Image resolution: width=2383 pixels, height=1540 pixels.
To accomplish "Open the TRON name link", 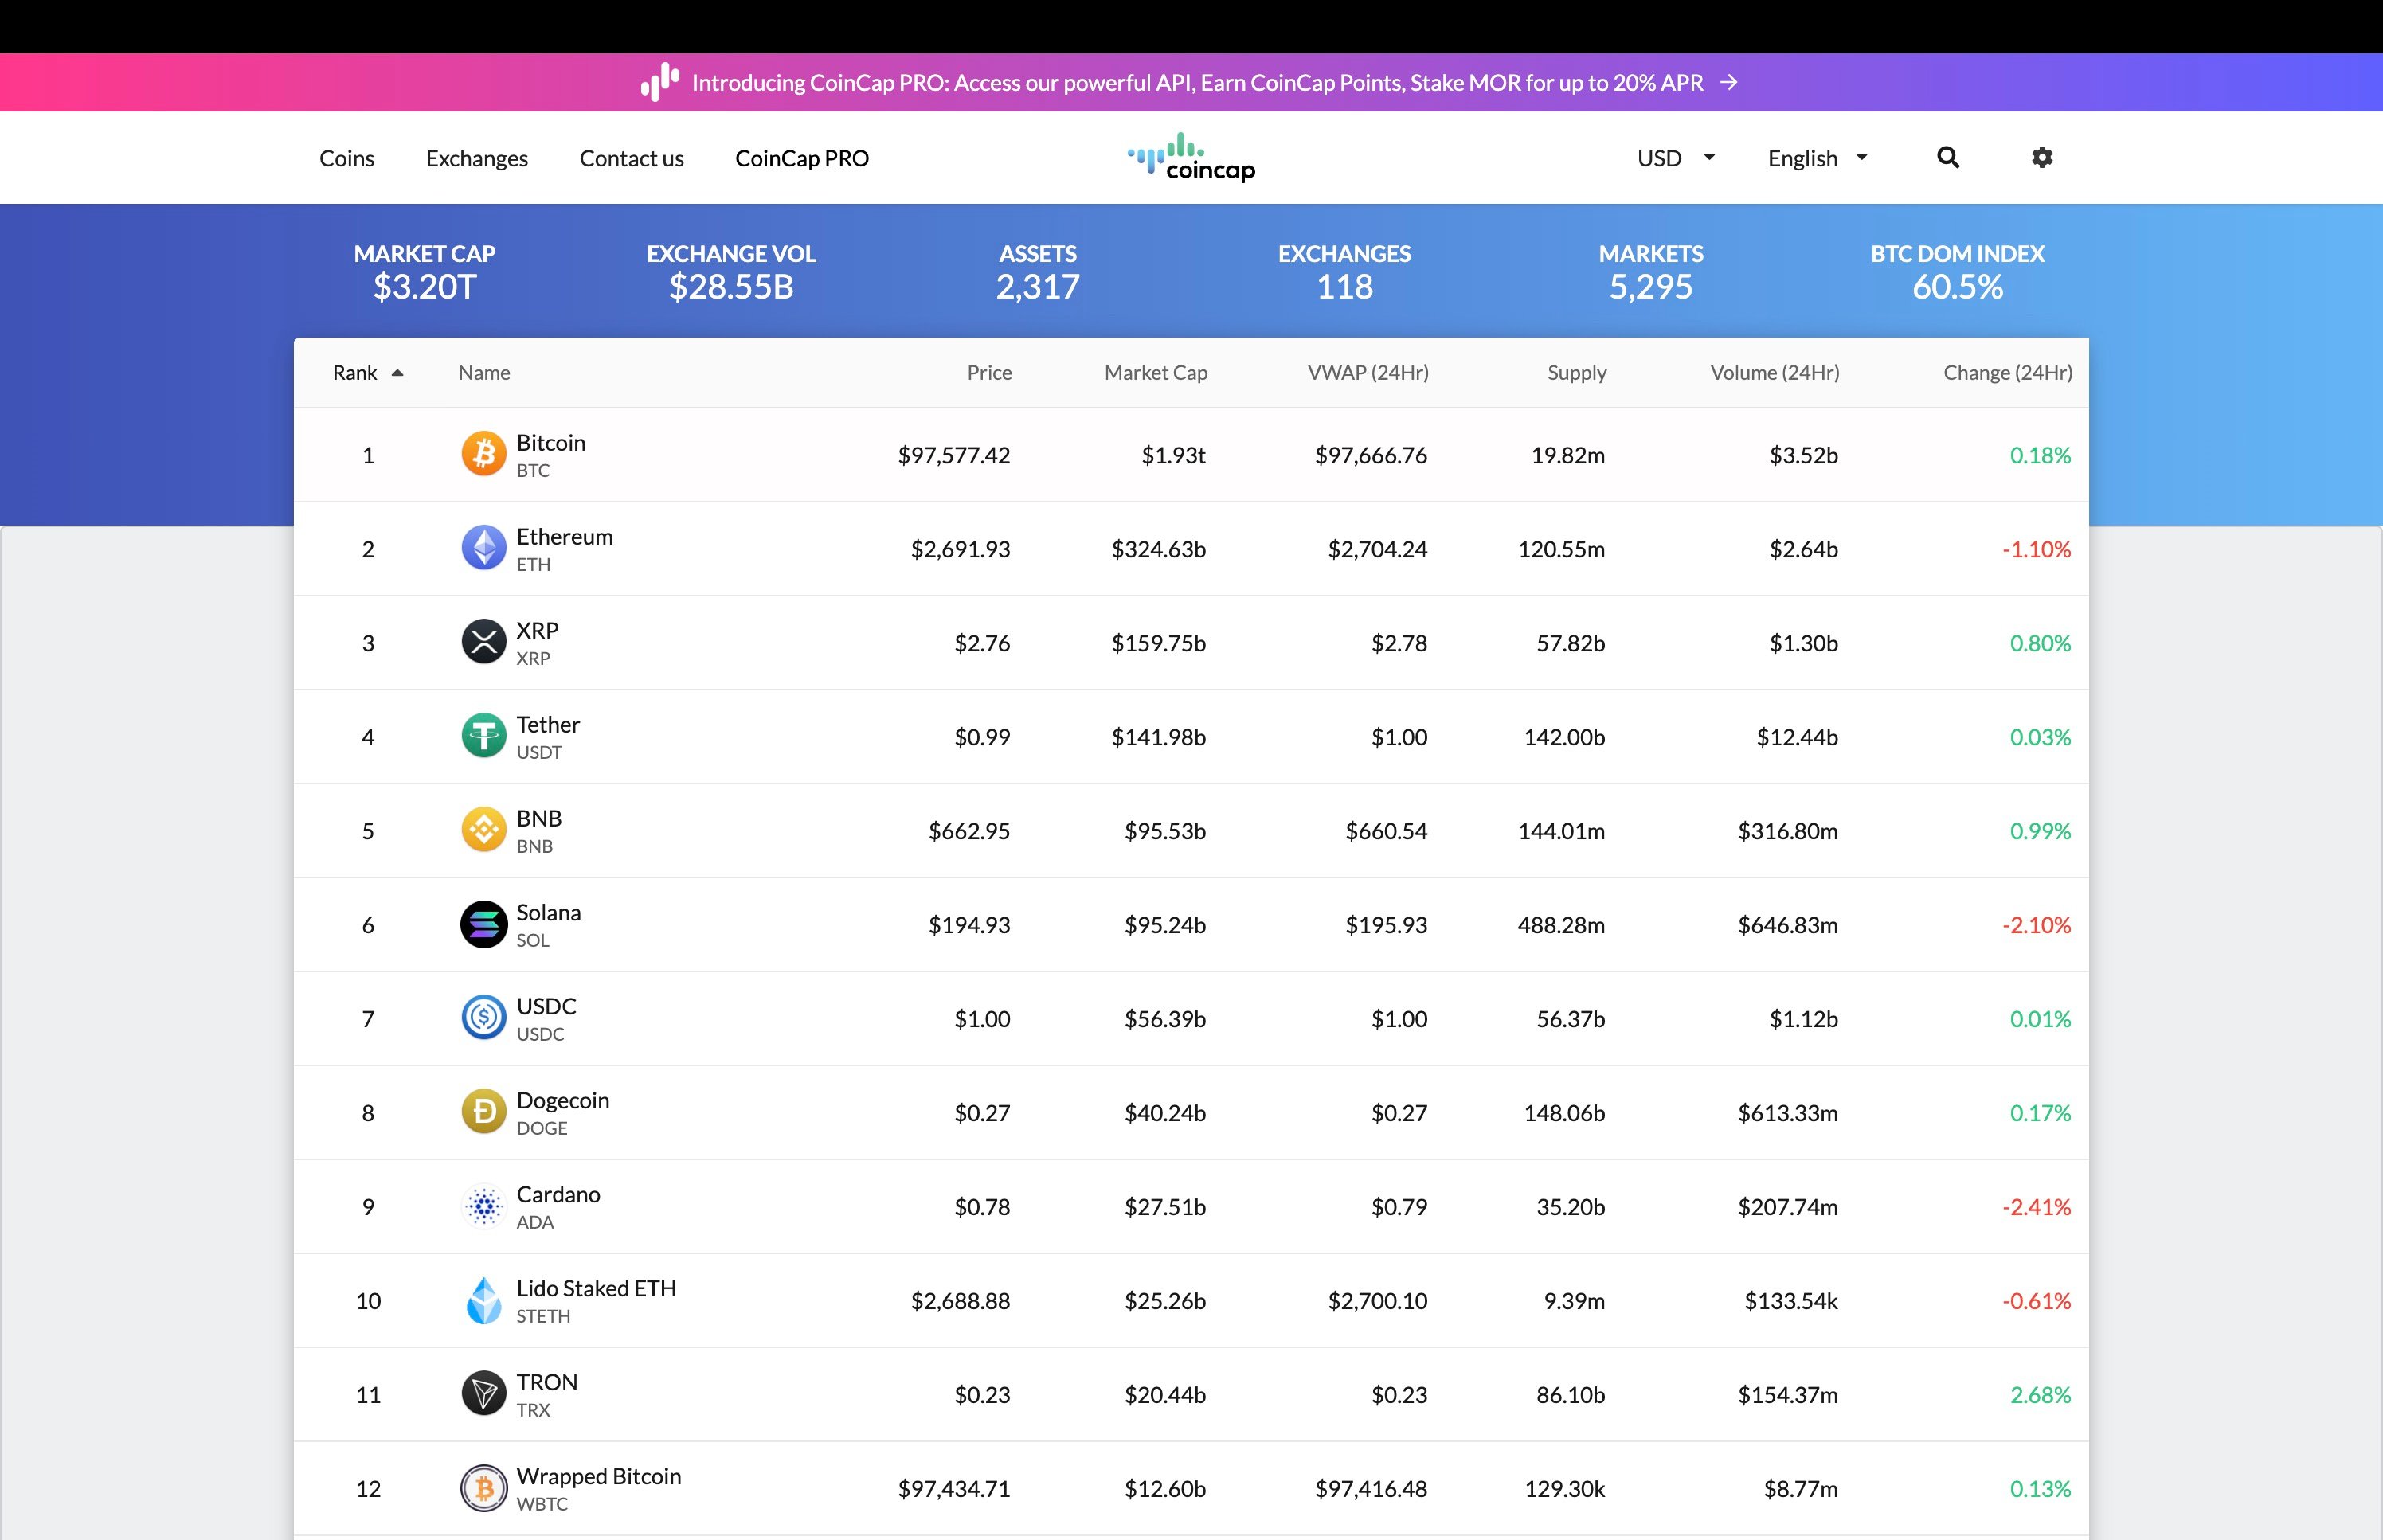I will (x=547, y=1382).
